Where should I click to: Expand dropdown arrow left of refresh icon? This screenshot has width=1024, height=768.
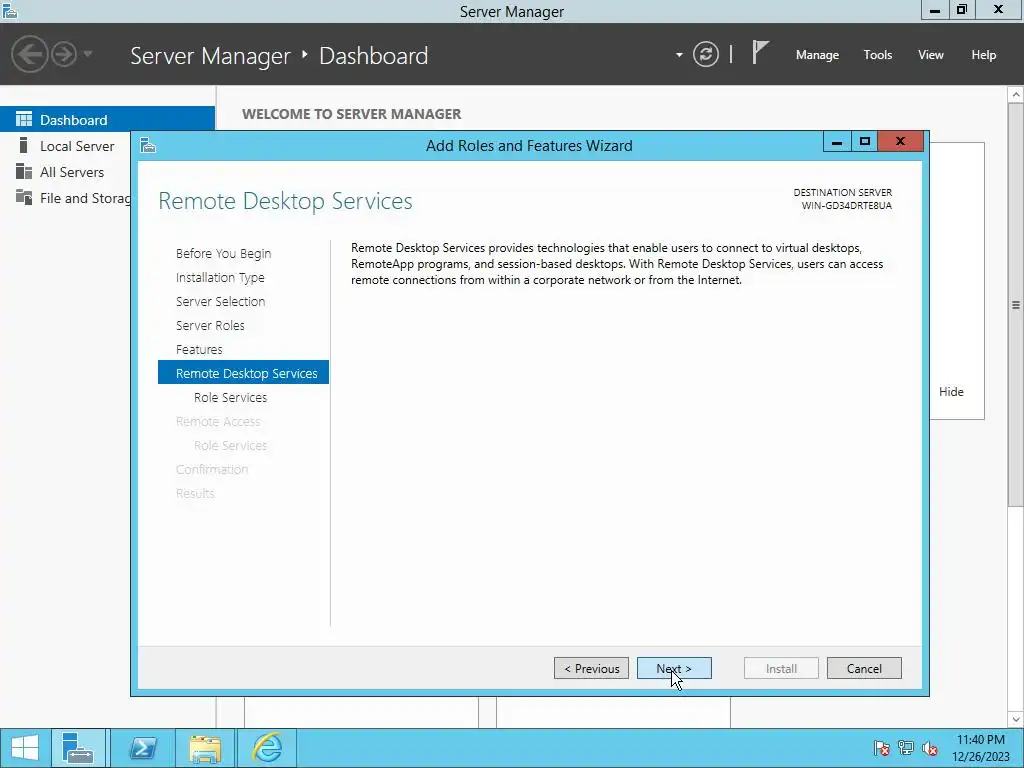coord(679,55)
